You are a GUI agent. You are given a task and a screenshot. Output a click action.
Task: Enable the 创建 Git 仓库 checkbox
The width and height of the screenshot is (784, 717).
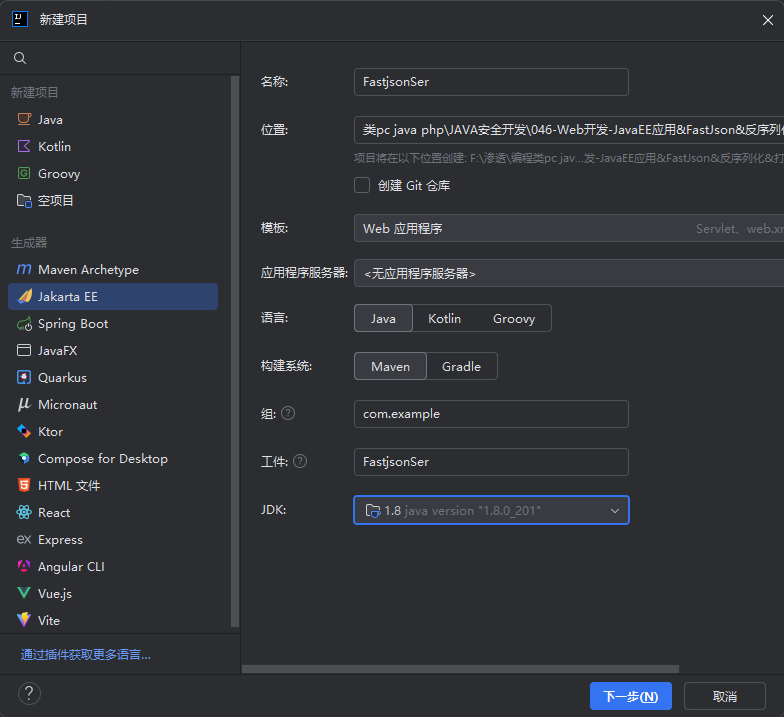click(x=362, y=185)
